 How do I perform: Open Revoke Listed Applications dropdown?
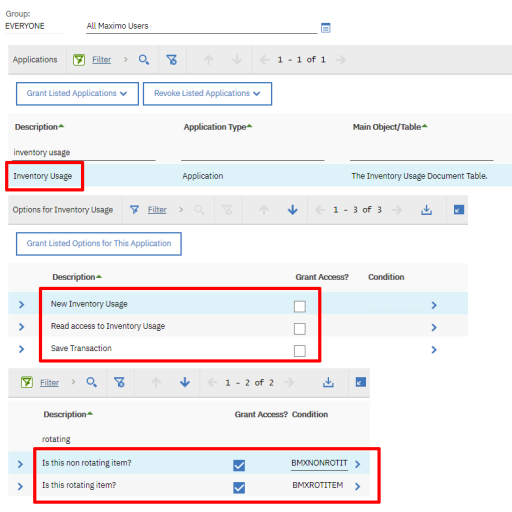[207, 94]
